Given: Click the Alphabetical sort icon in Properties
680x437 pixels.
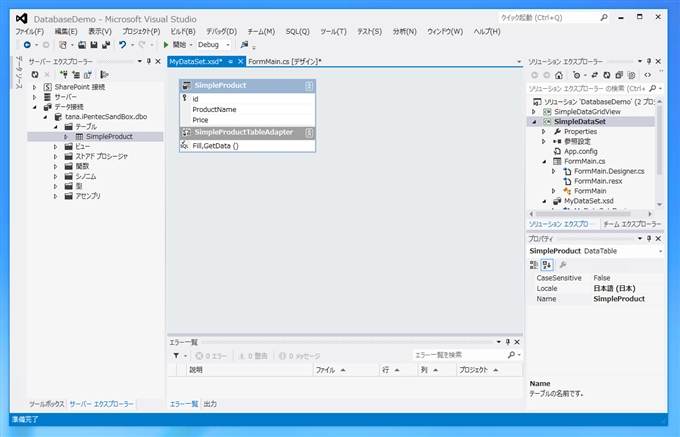Looking at the screenshot, I should (x=547, y=264).
